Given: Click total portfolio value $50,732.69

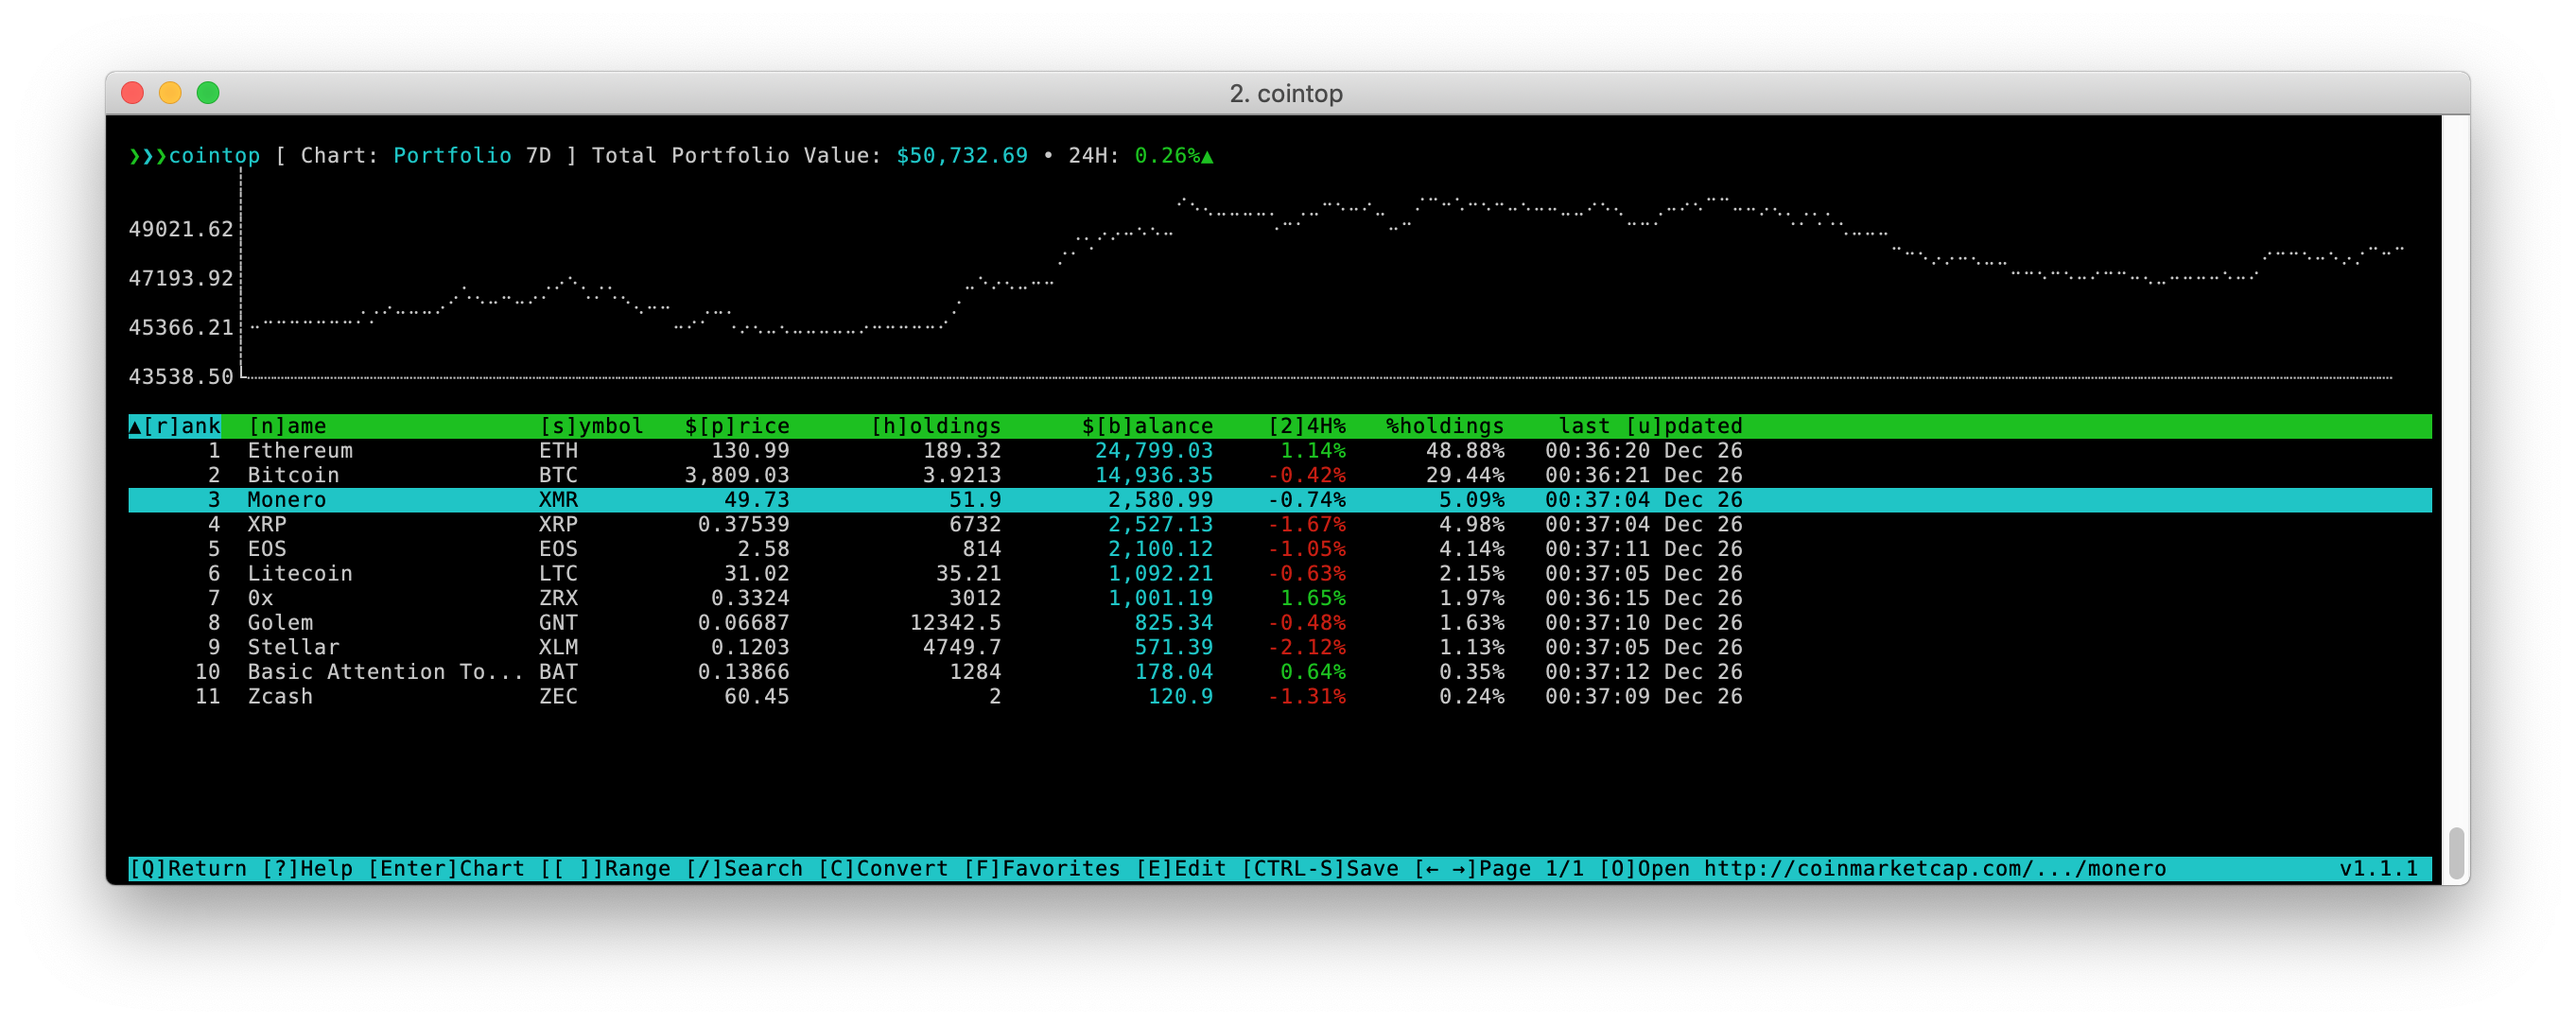Looking at the screenshot, I should [x=962, y=156].
